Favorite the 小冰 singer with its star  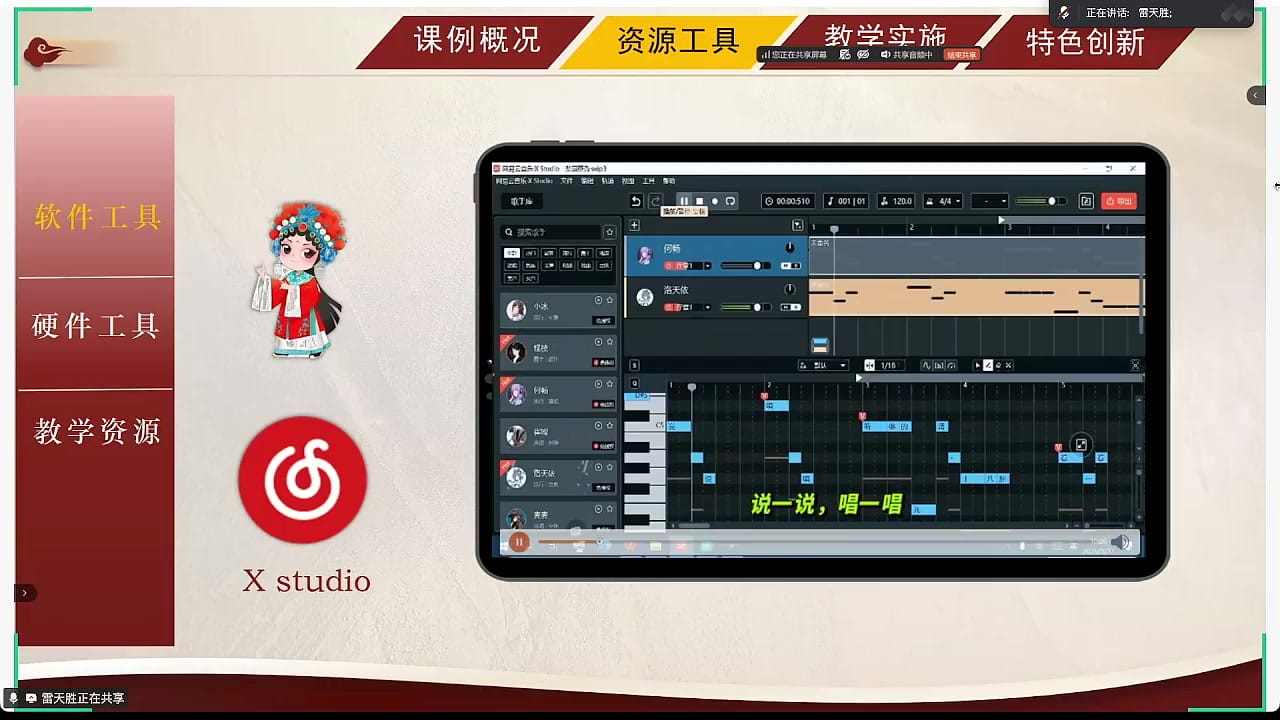click(x=609, y=300)
